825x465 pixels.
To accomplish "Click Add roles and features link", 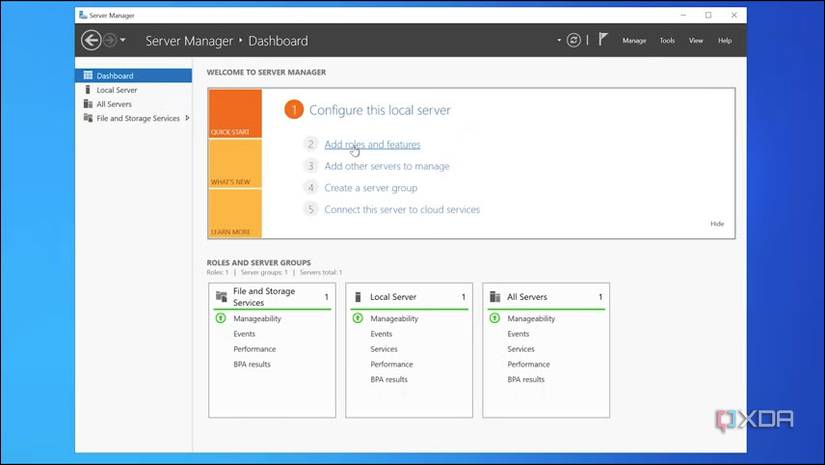I will click(x=372, y=144).
